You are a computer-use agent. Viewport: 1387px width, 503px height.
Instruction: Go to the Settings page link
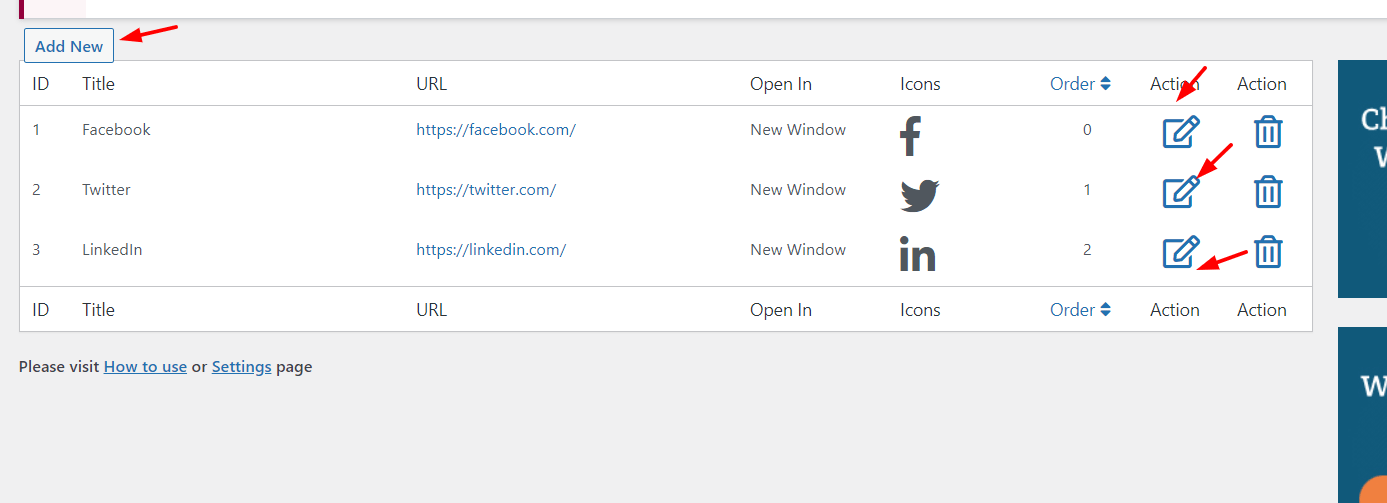pyautogui.click(x=241, y=367)
